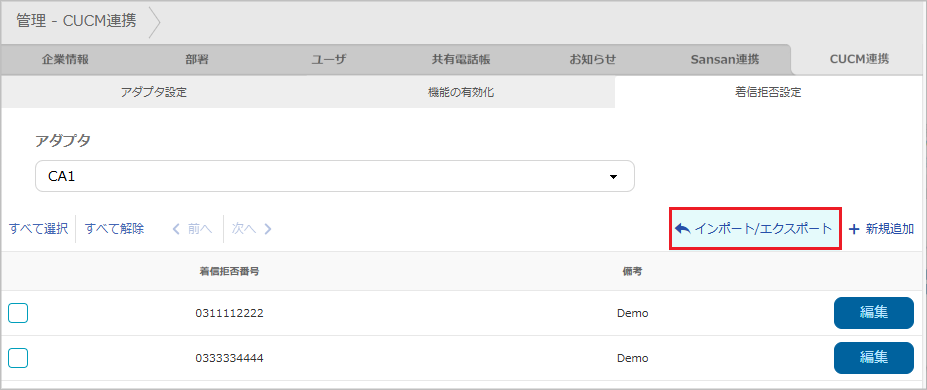This screenshot has width=927, height=390.
Task: Click the plus icon for 新規追加
Action: pyautogui.click(x=853, y=229)
